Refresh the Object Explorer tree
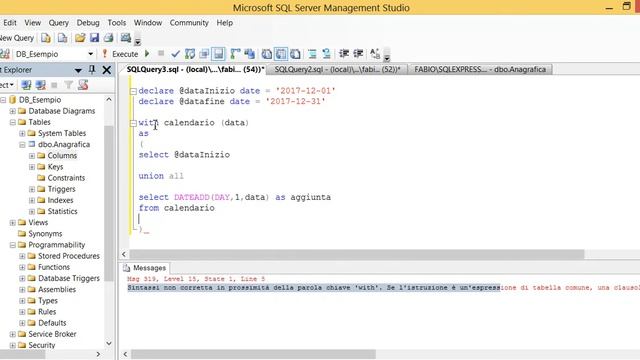The height and width of the screenshot is (360, 640). point(83,85)
